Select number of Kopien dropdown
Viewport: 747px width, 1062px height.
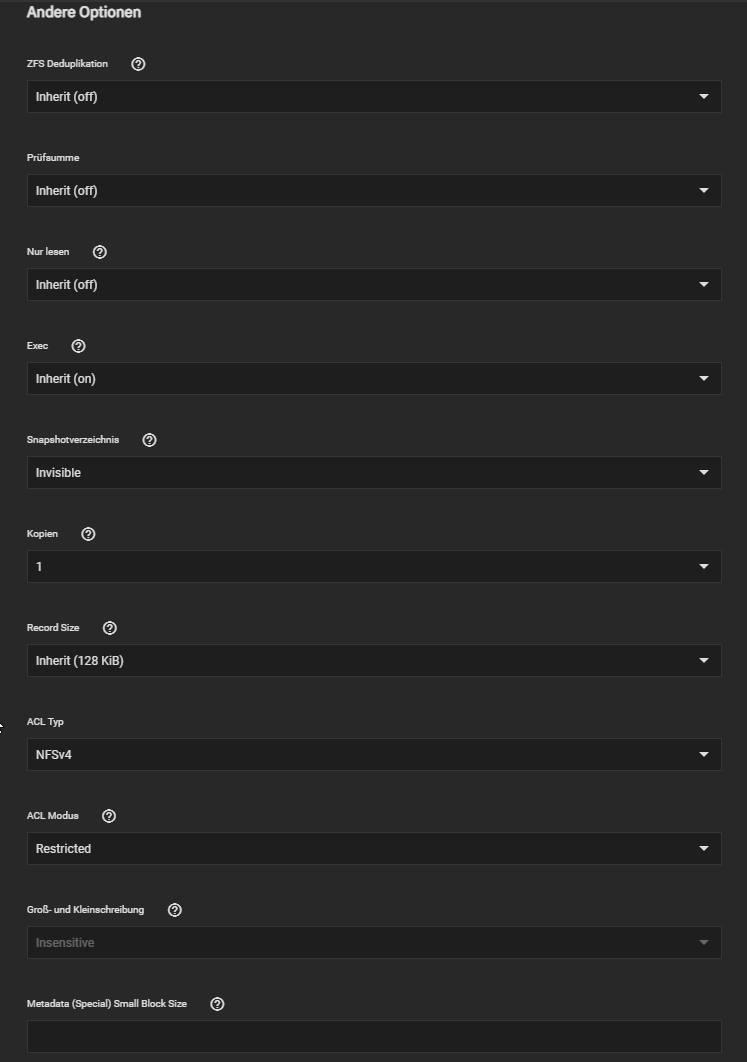tap(374, 566)
